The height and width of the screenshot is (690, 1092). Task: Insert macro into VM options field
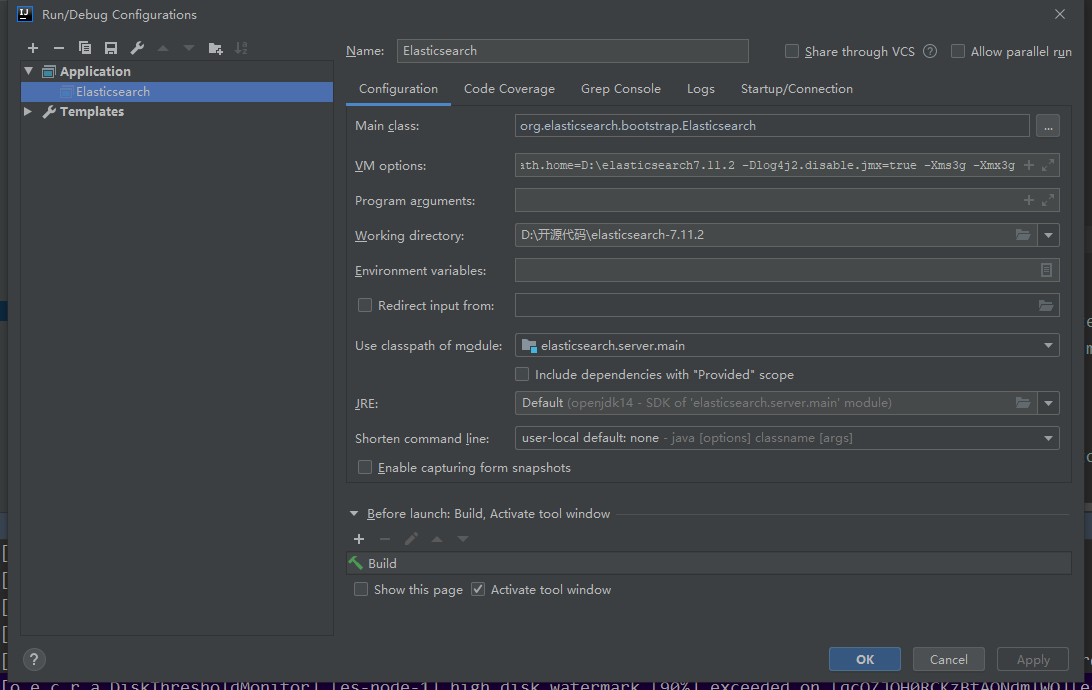[x=1029, y=166]
